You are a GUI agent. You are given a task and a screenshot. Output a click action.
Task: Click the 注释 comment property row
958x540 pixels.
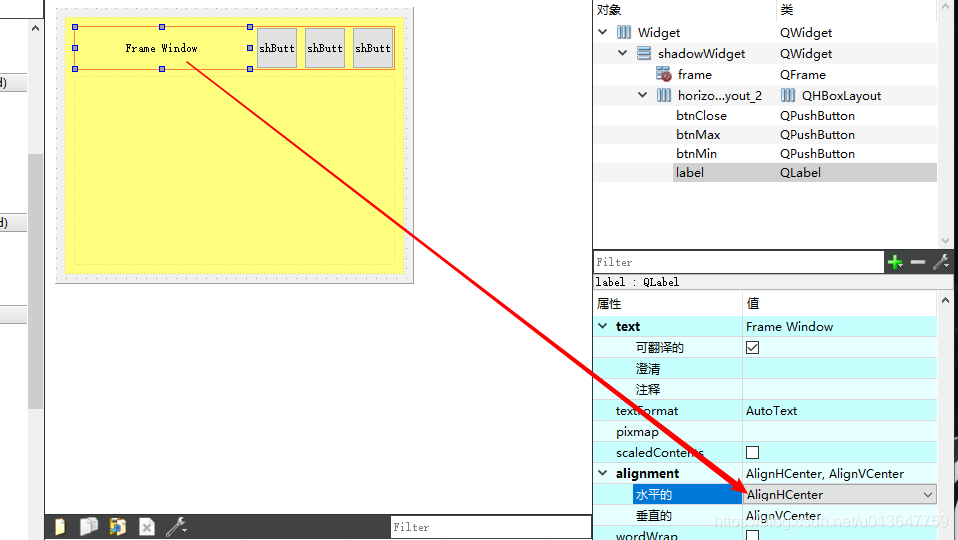click(765, 390)
